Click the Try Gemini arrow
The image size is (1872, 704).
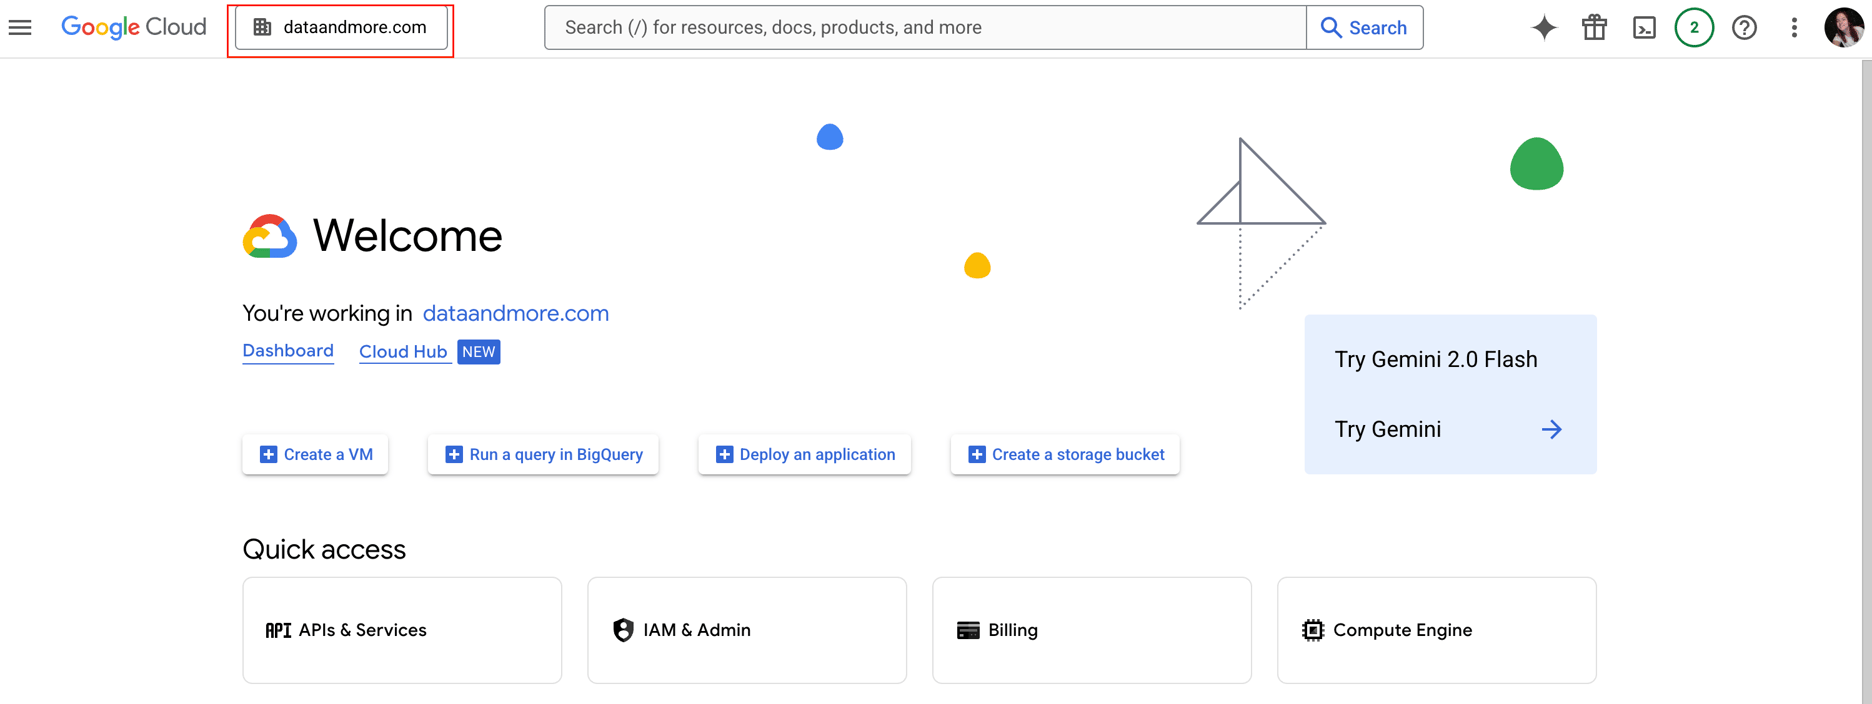coord(1551,429)
